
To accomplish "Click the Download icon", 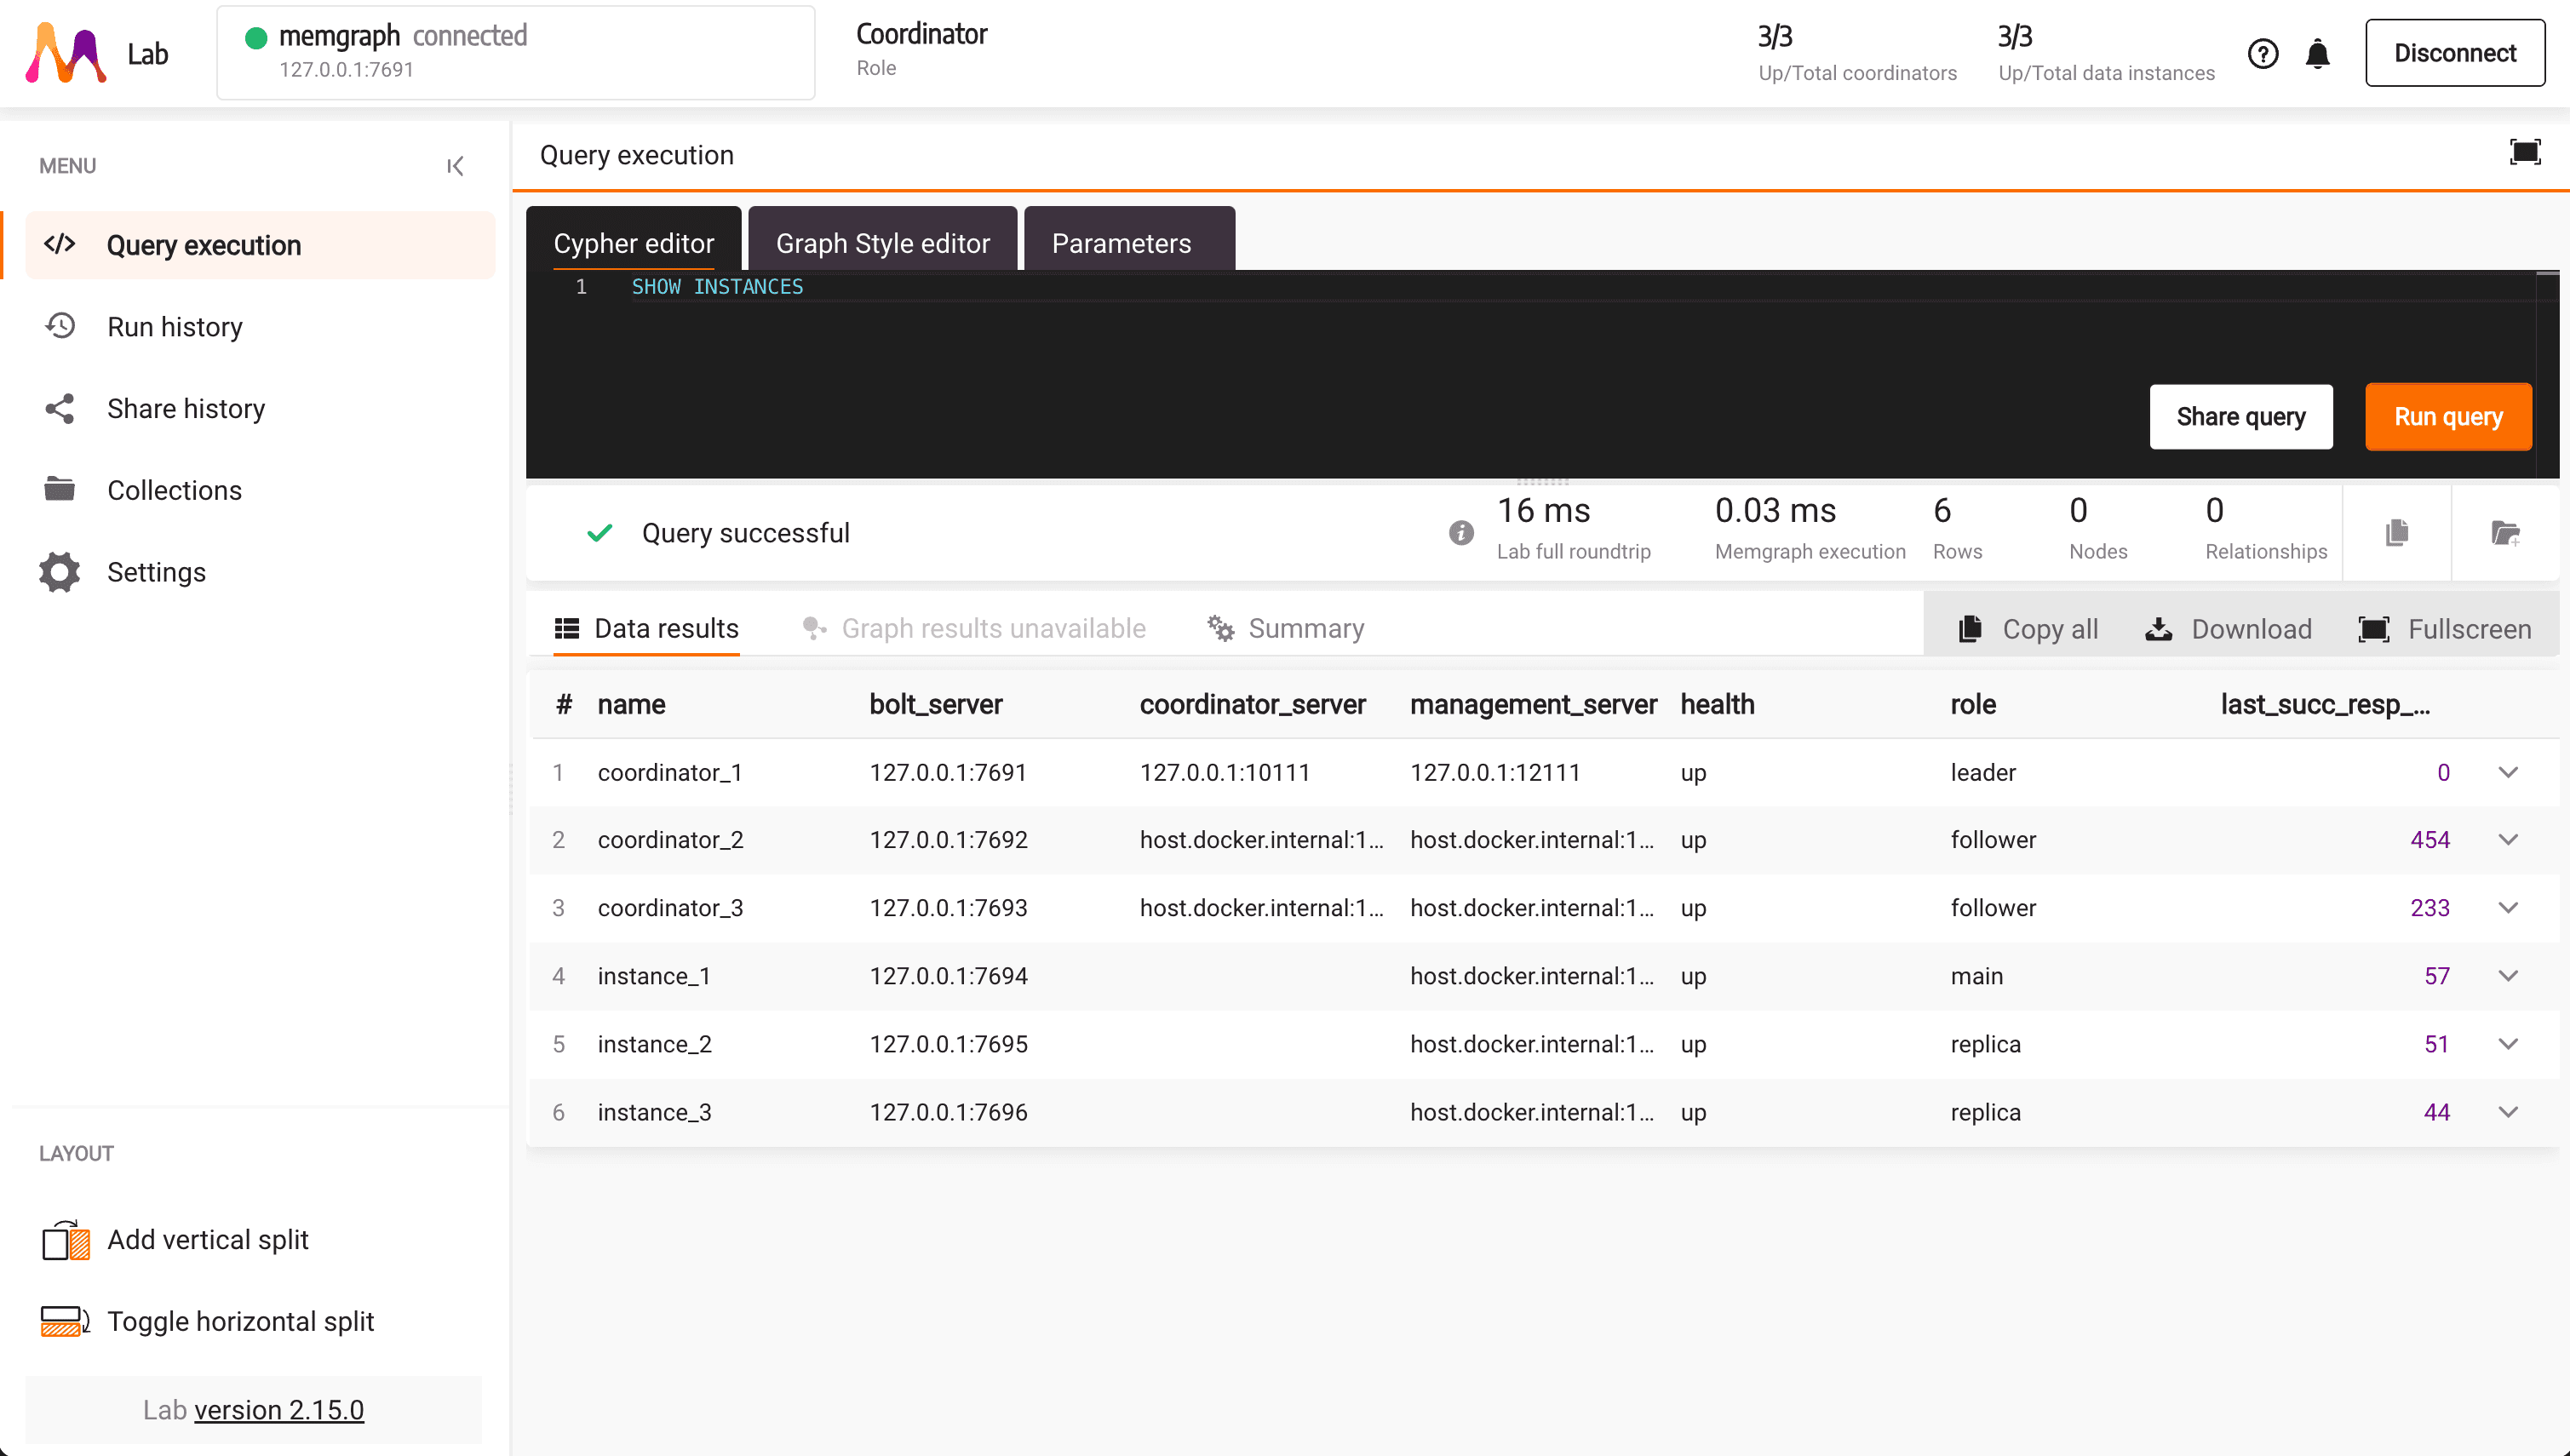I will [x=2159, y=629].
